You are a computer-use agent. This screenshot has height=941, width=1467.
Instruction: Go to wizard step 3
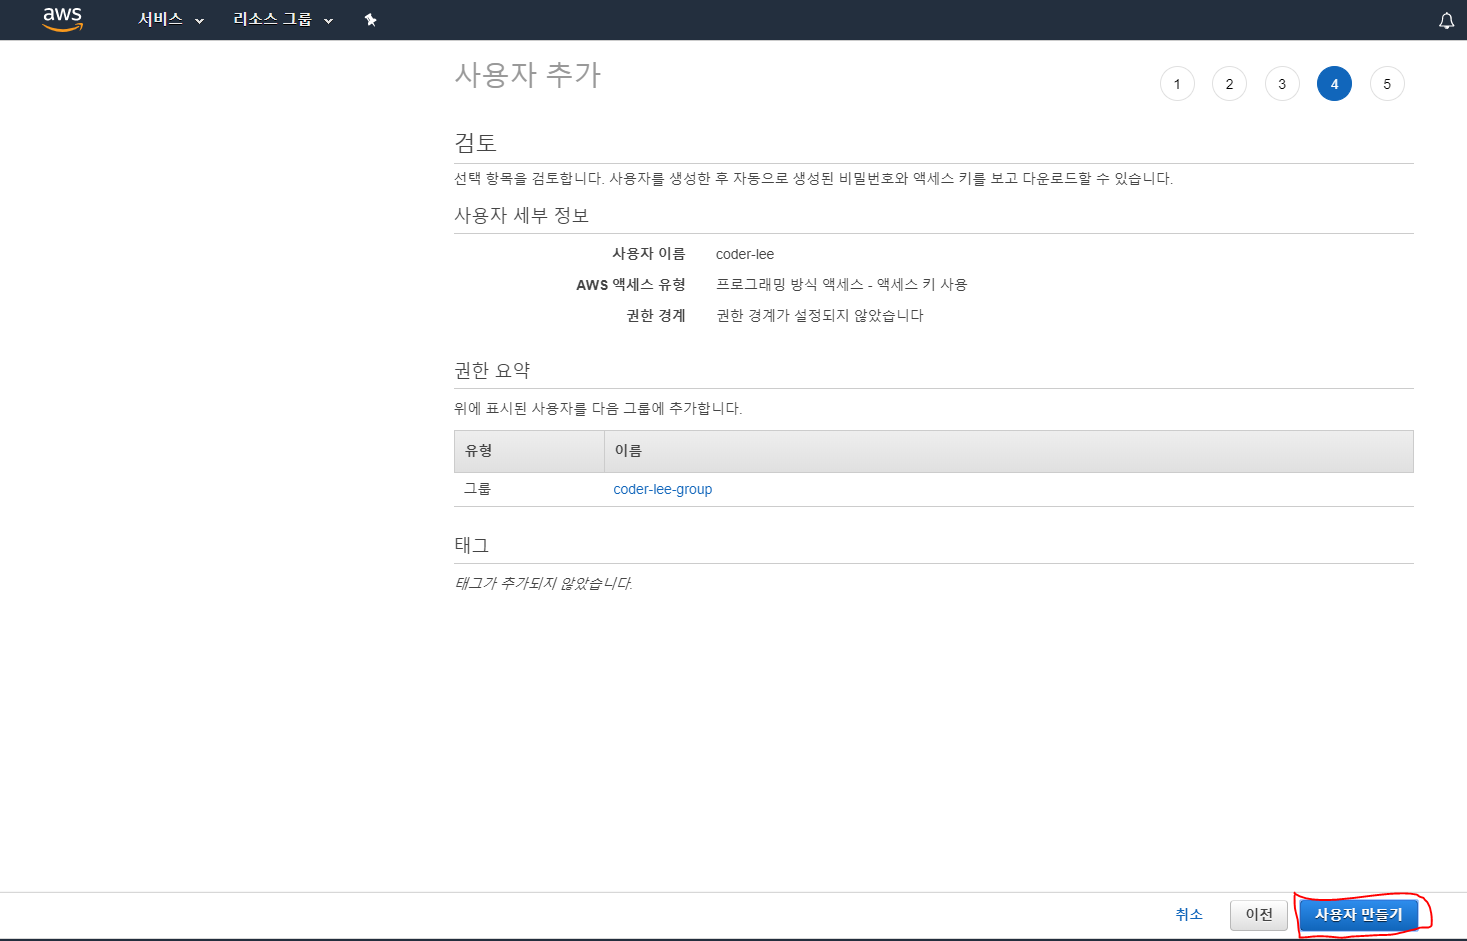coord(1282,84)
